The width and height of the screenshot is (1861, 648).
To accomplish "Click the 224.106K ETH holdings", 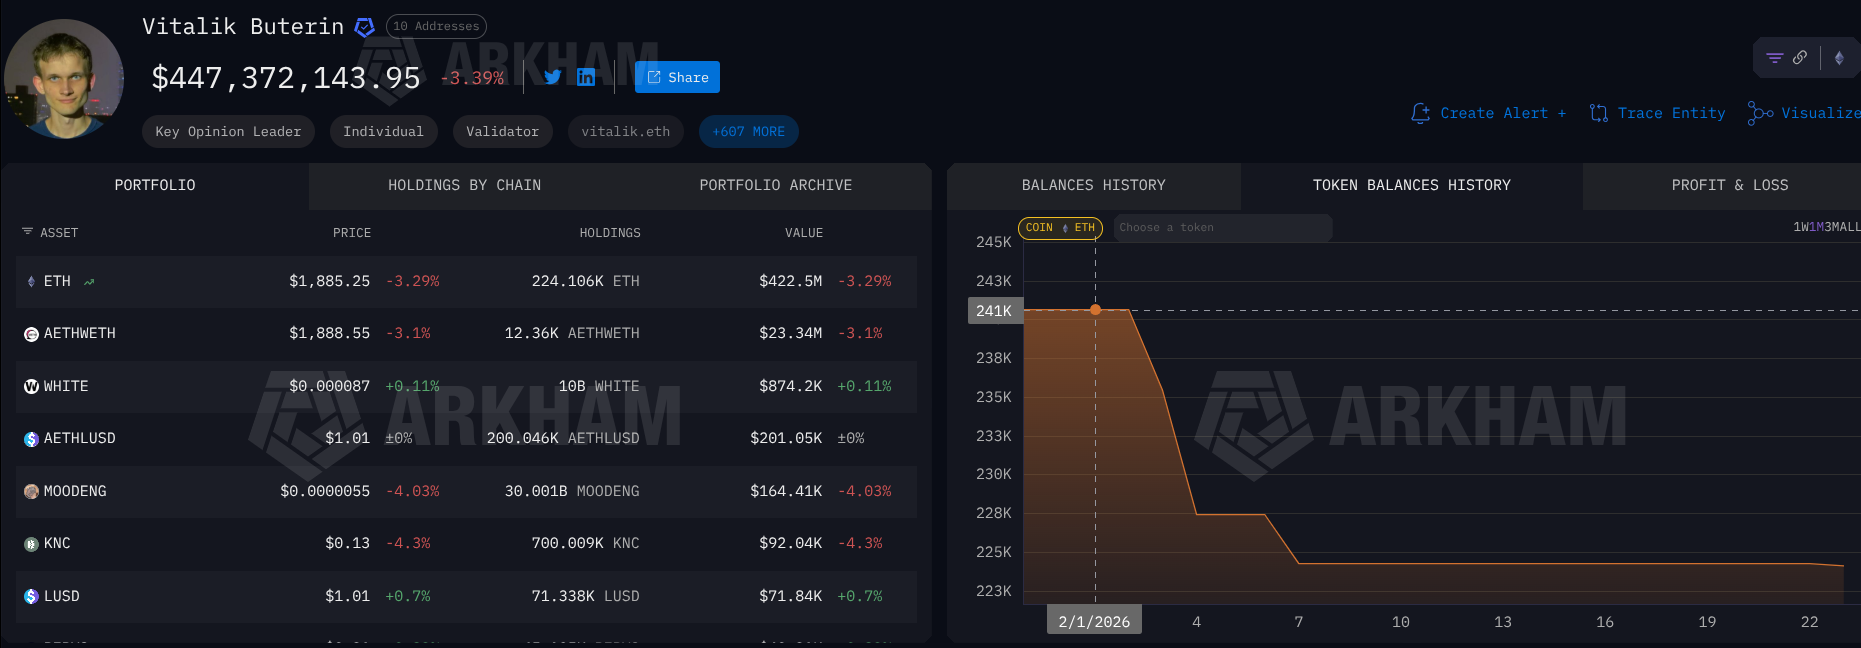I will click(585, 282).
